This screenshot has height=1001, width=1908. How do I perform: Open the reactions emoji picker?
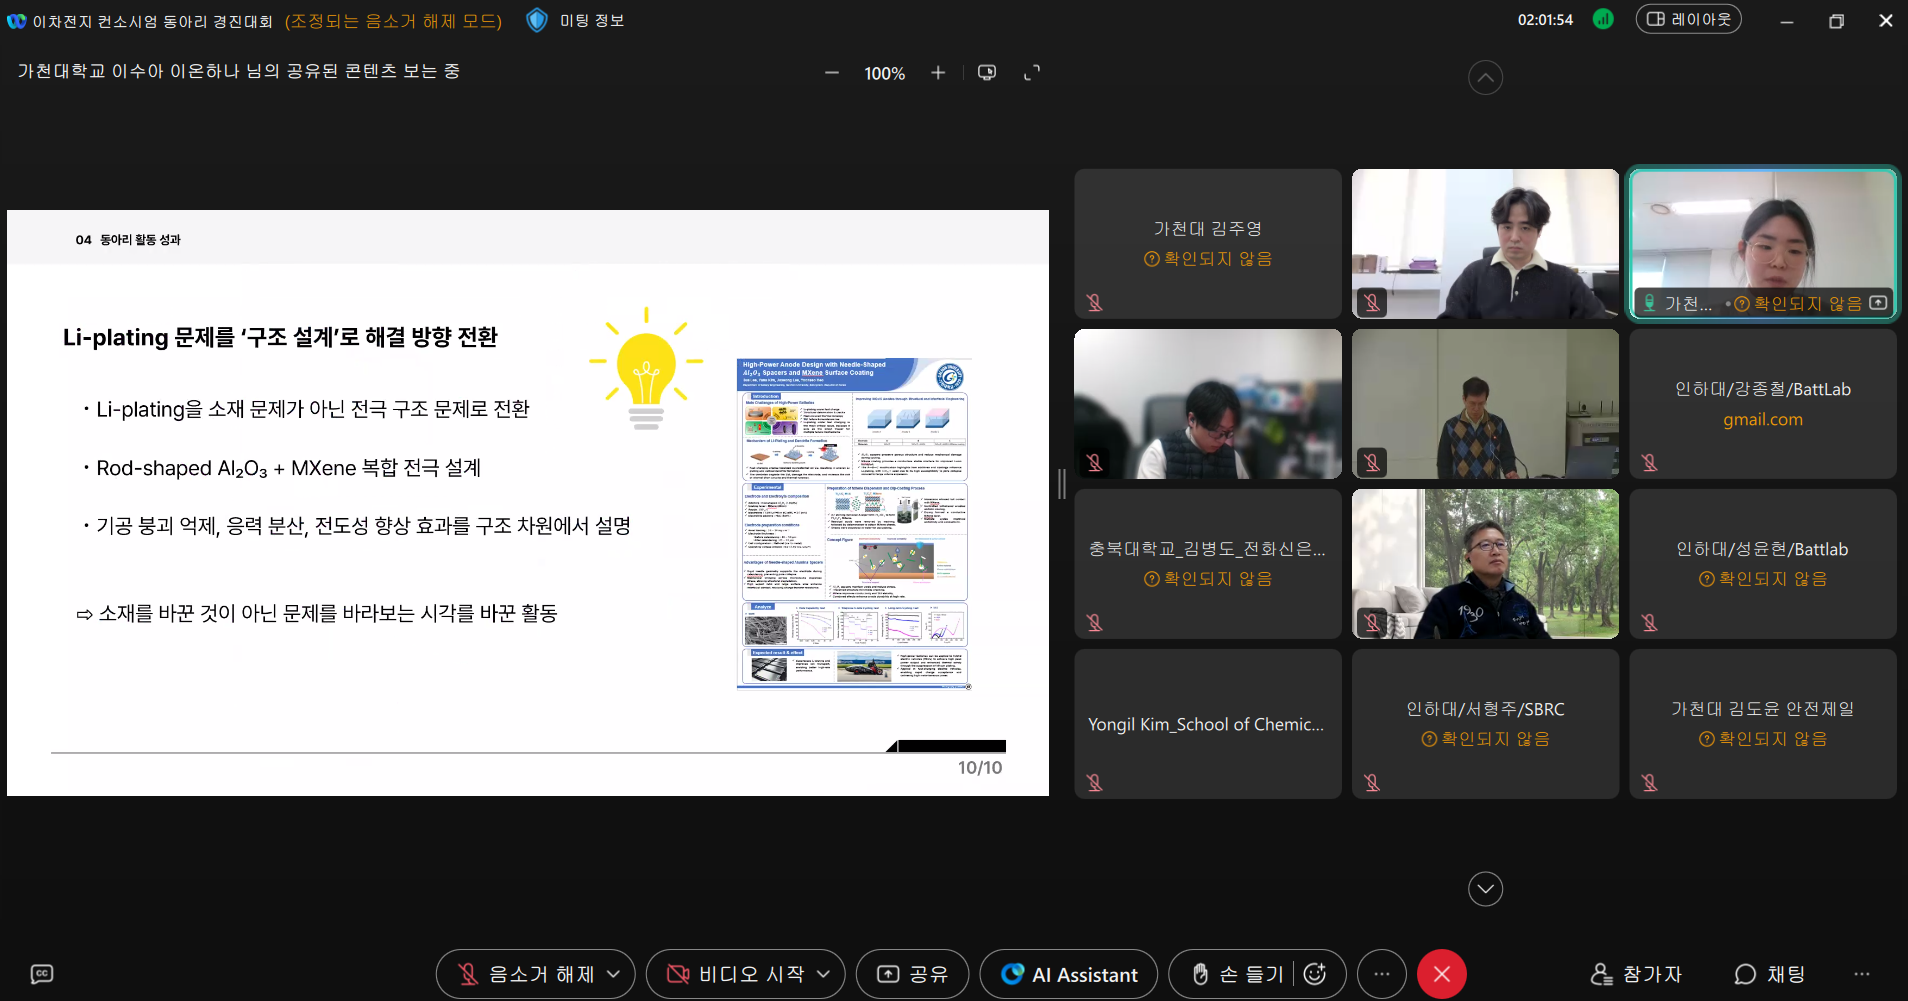[x=1315, y=973]
